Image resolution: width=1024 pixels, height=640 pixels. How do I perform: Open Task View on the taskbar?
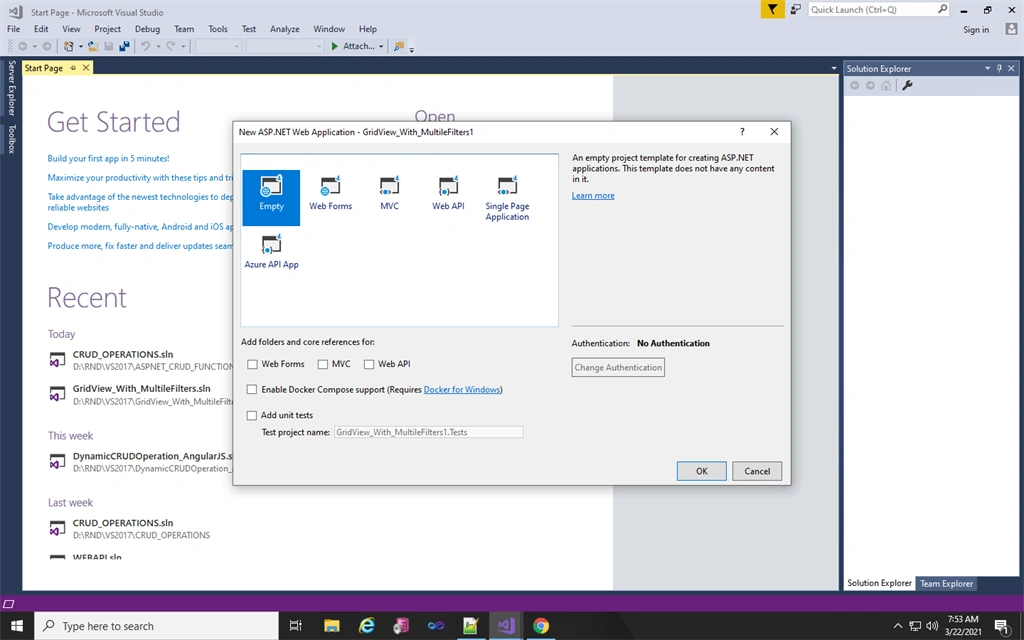coord(296,626)
